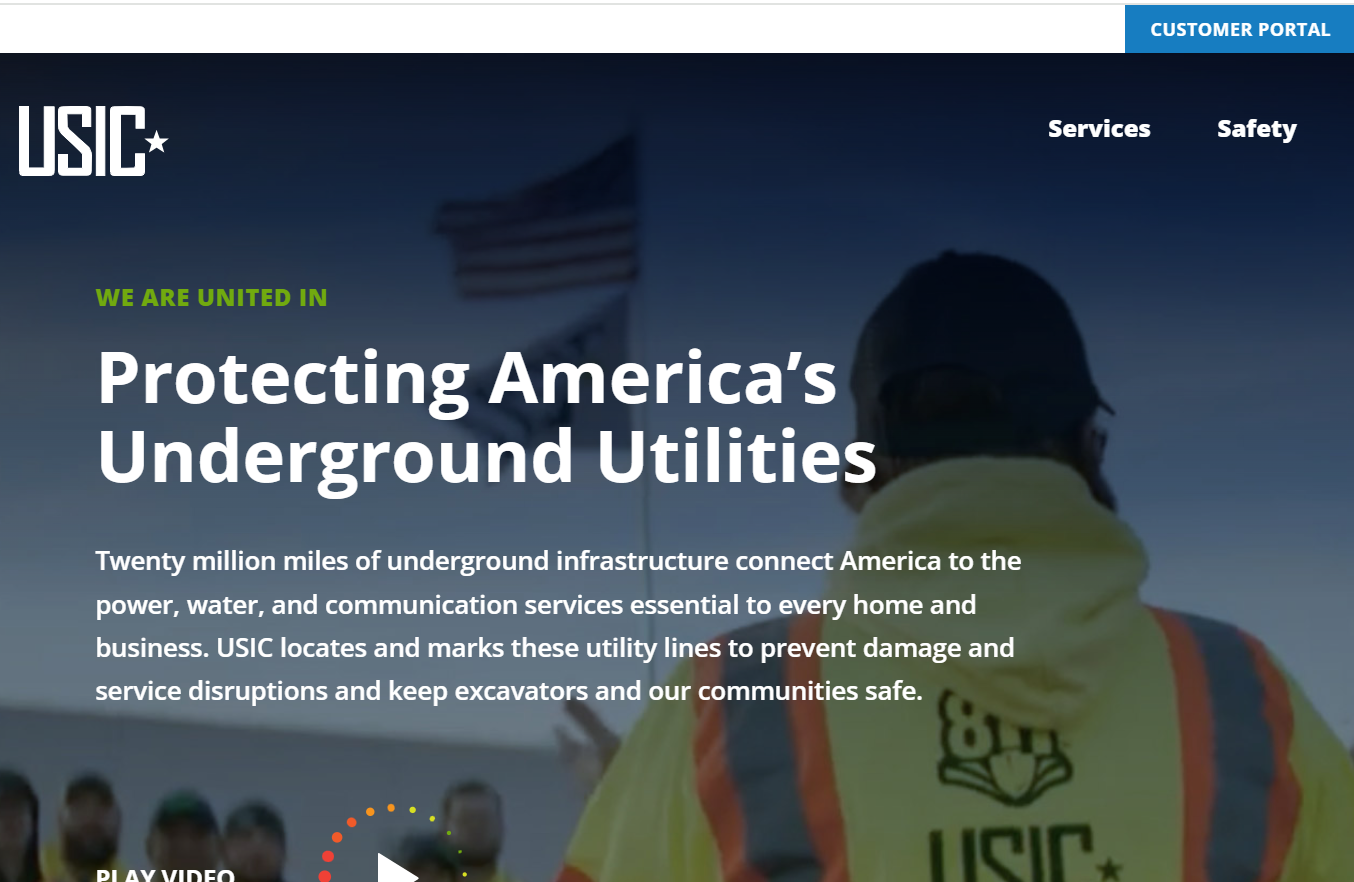Image resolution: width=1354 pixels, height=882 pixels.
Task: Click the 'Protecting America's Underground Utilities' headline
Action: [486, 416]
